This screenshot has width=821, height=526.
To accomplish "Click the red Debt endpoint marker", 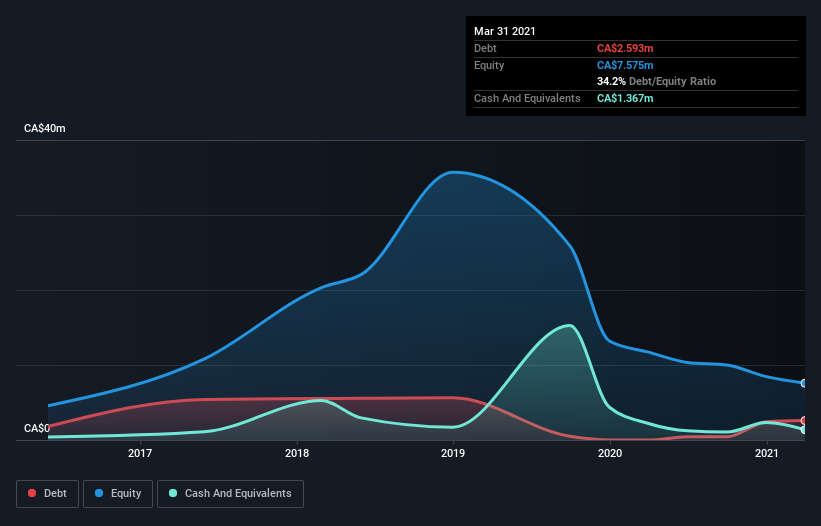I will point(804,420).
